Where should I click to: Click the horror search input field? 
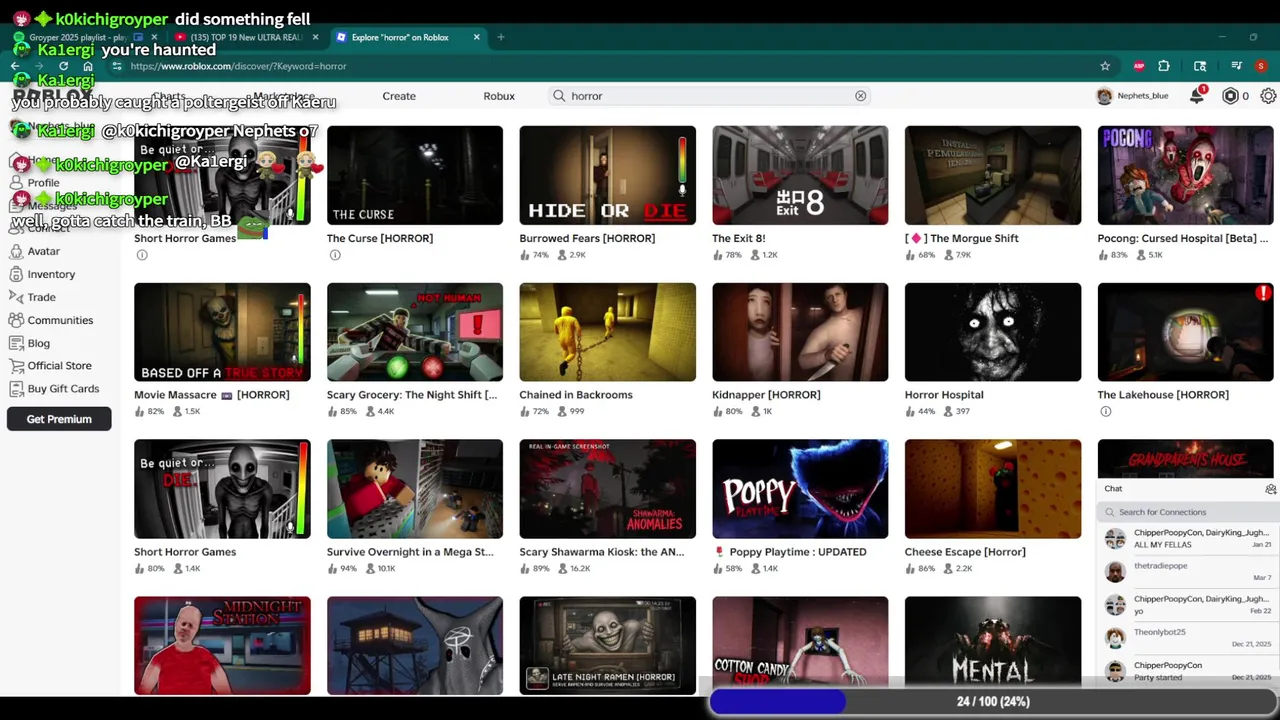click(710, 96)
